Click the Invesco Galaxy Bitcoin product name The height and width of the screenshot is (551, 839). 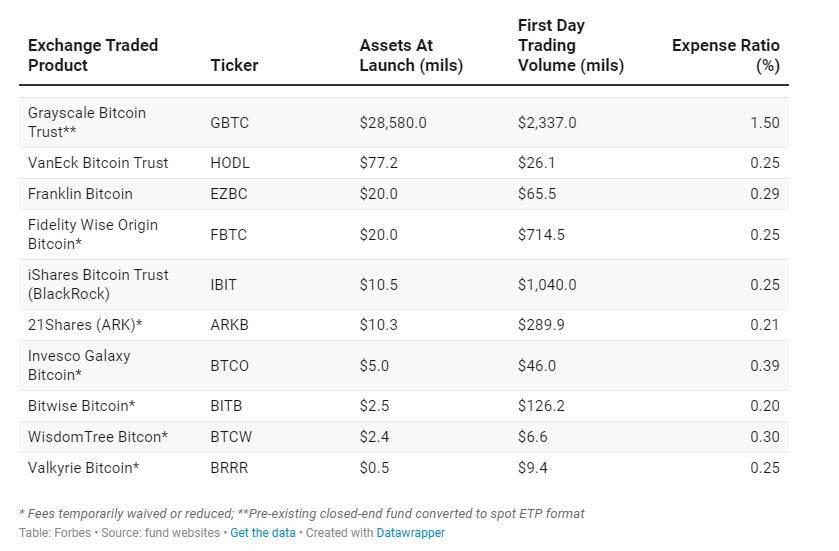pyautogui.click(x=79, y=365)
